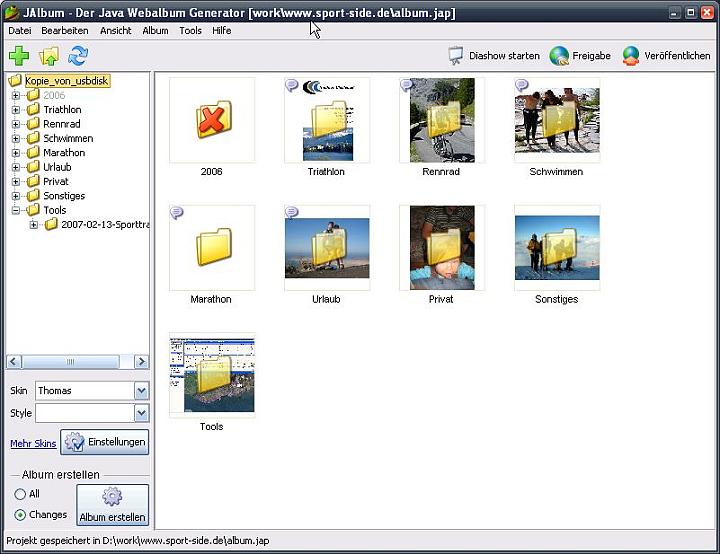This screenshot has height=554, width=720.
Task: Select Marathon in the folder tree
Action: (x=64, y=153)
